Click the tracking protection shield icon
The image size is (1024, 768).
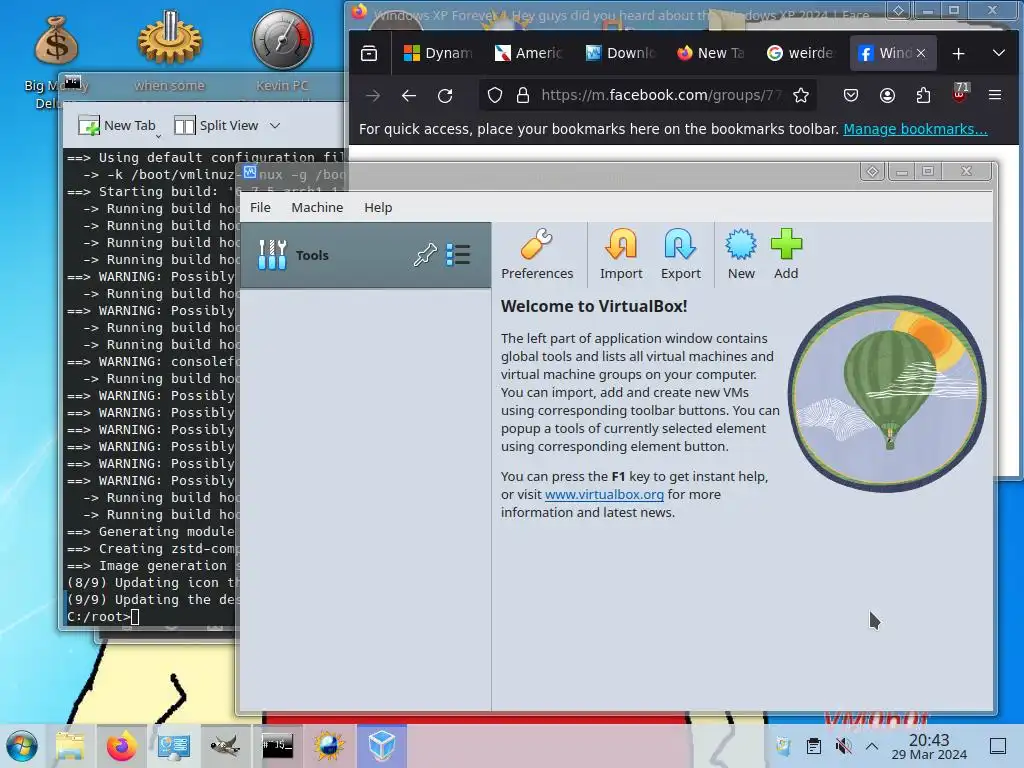(x=495, y=95)
